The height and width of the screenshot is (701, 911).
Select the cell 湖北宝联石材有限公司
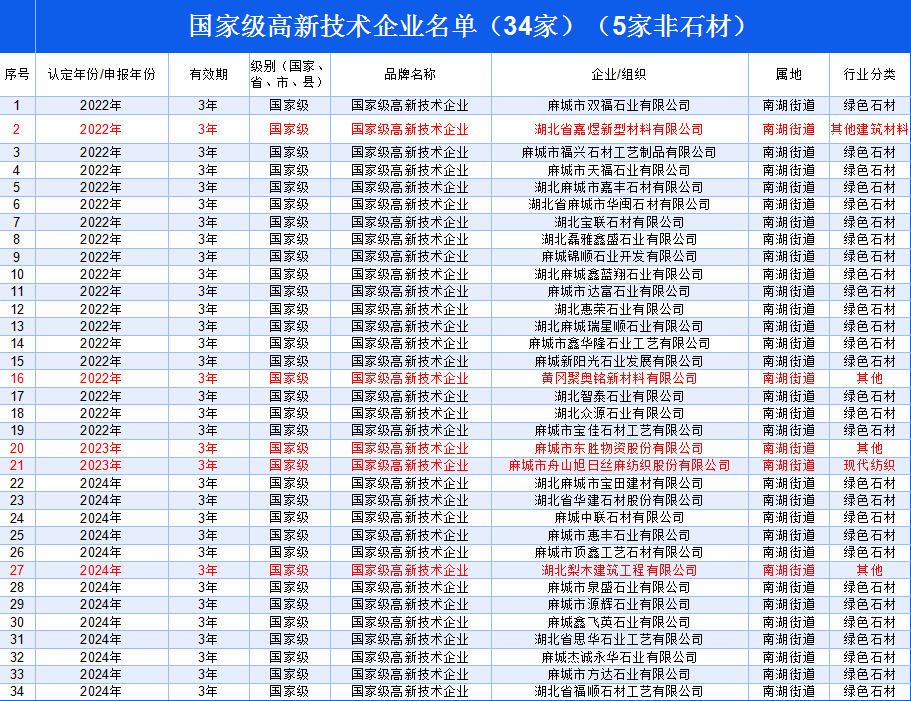pos(619,222)
